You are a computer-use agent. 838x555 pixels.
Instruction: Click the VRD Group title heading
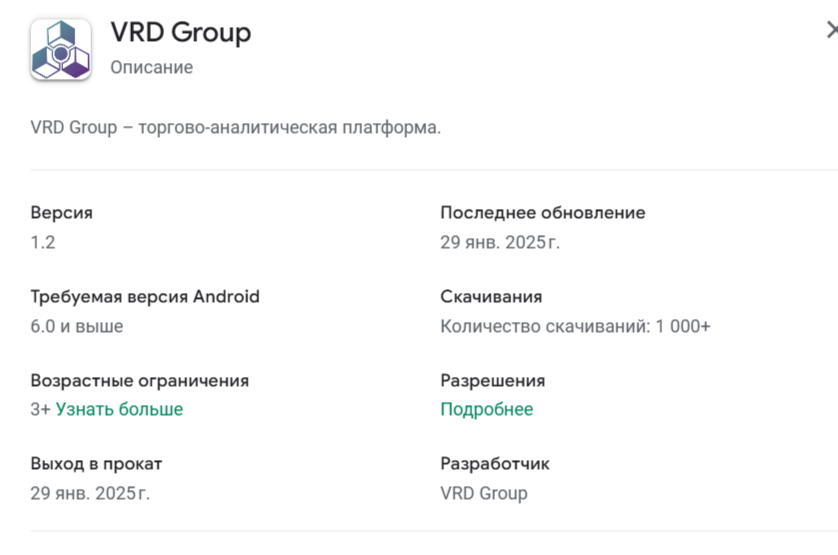[181, 33]
